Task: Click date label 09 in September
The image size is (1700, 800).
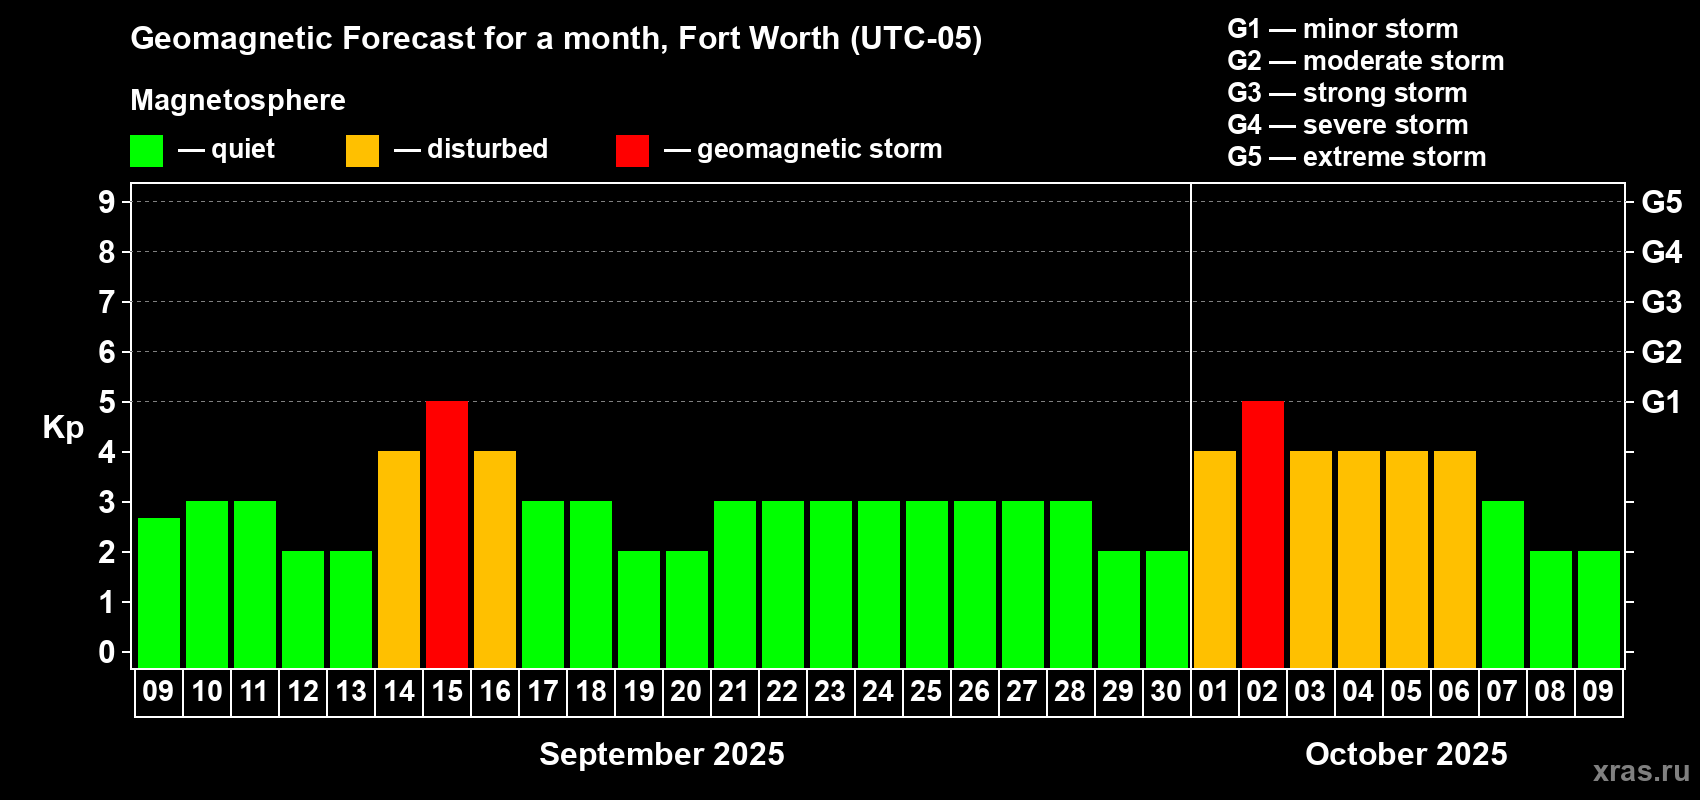Action: [158, 691]
